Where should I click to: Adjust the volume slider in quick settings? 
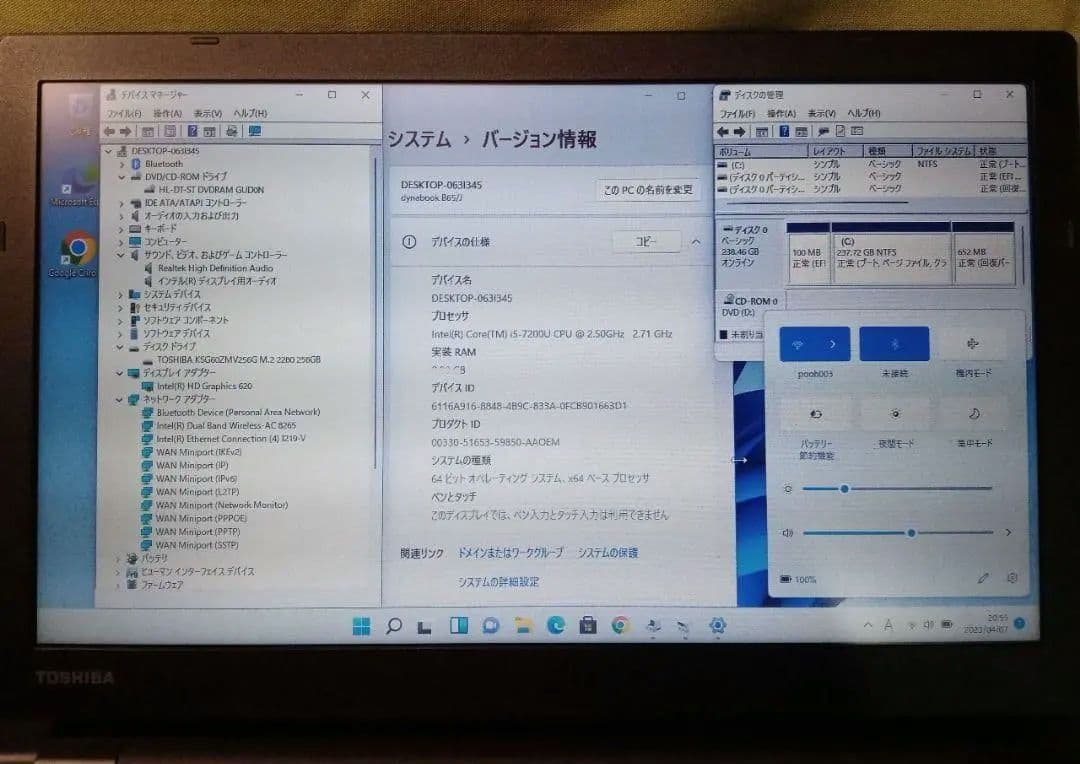[x=909, y=533]
